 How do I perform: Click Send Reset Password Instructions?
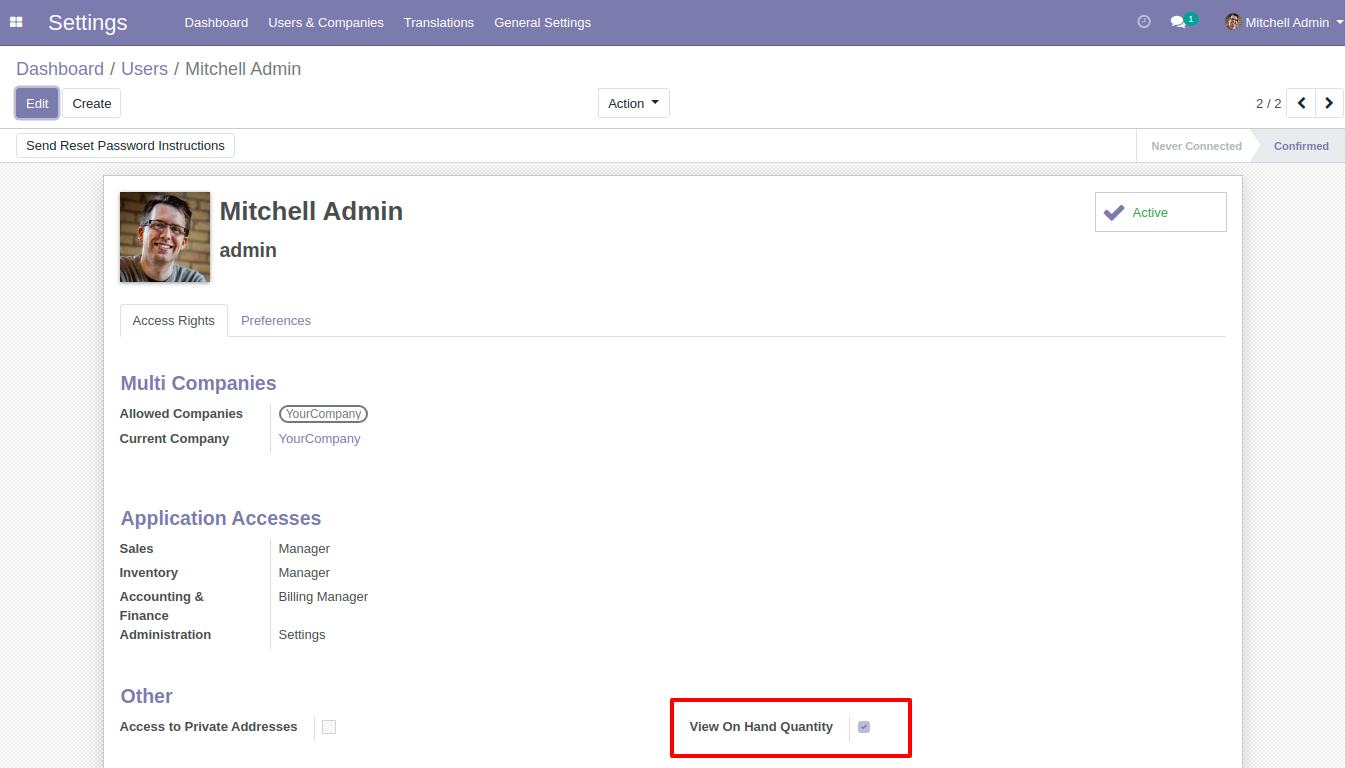pos(125,145)
